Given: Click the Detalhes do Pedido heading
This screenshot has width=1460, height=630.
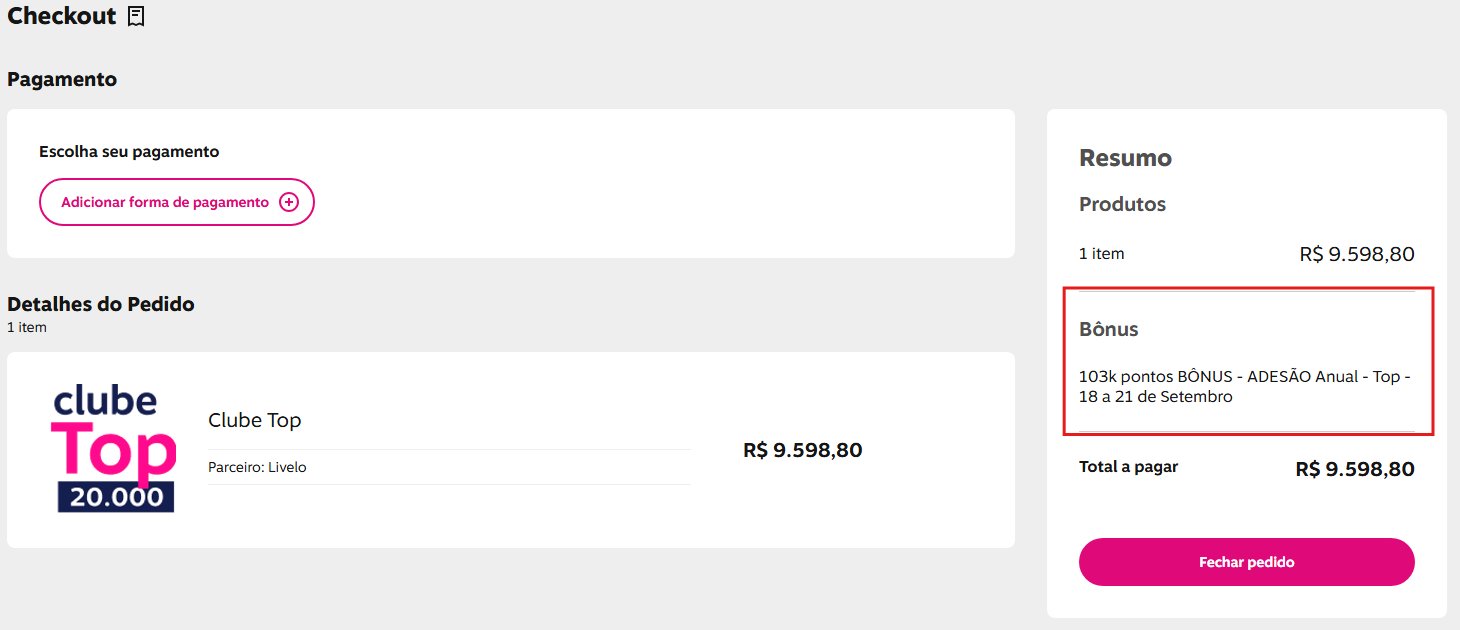Looking at the screenshot, I should (x=101, y=304).
